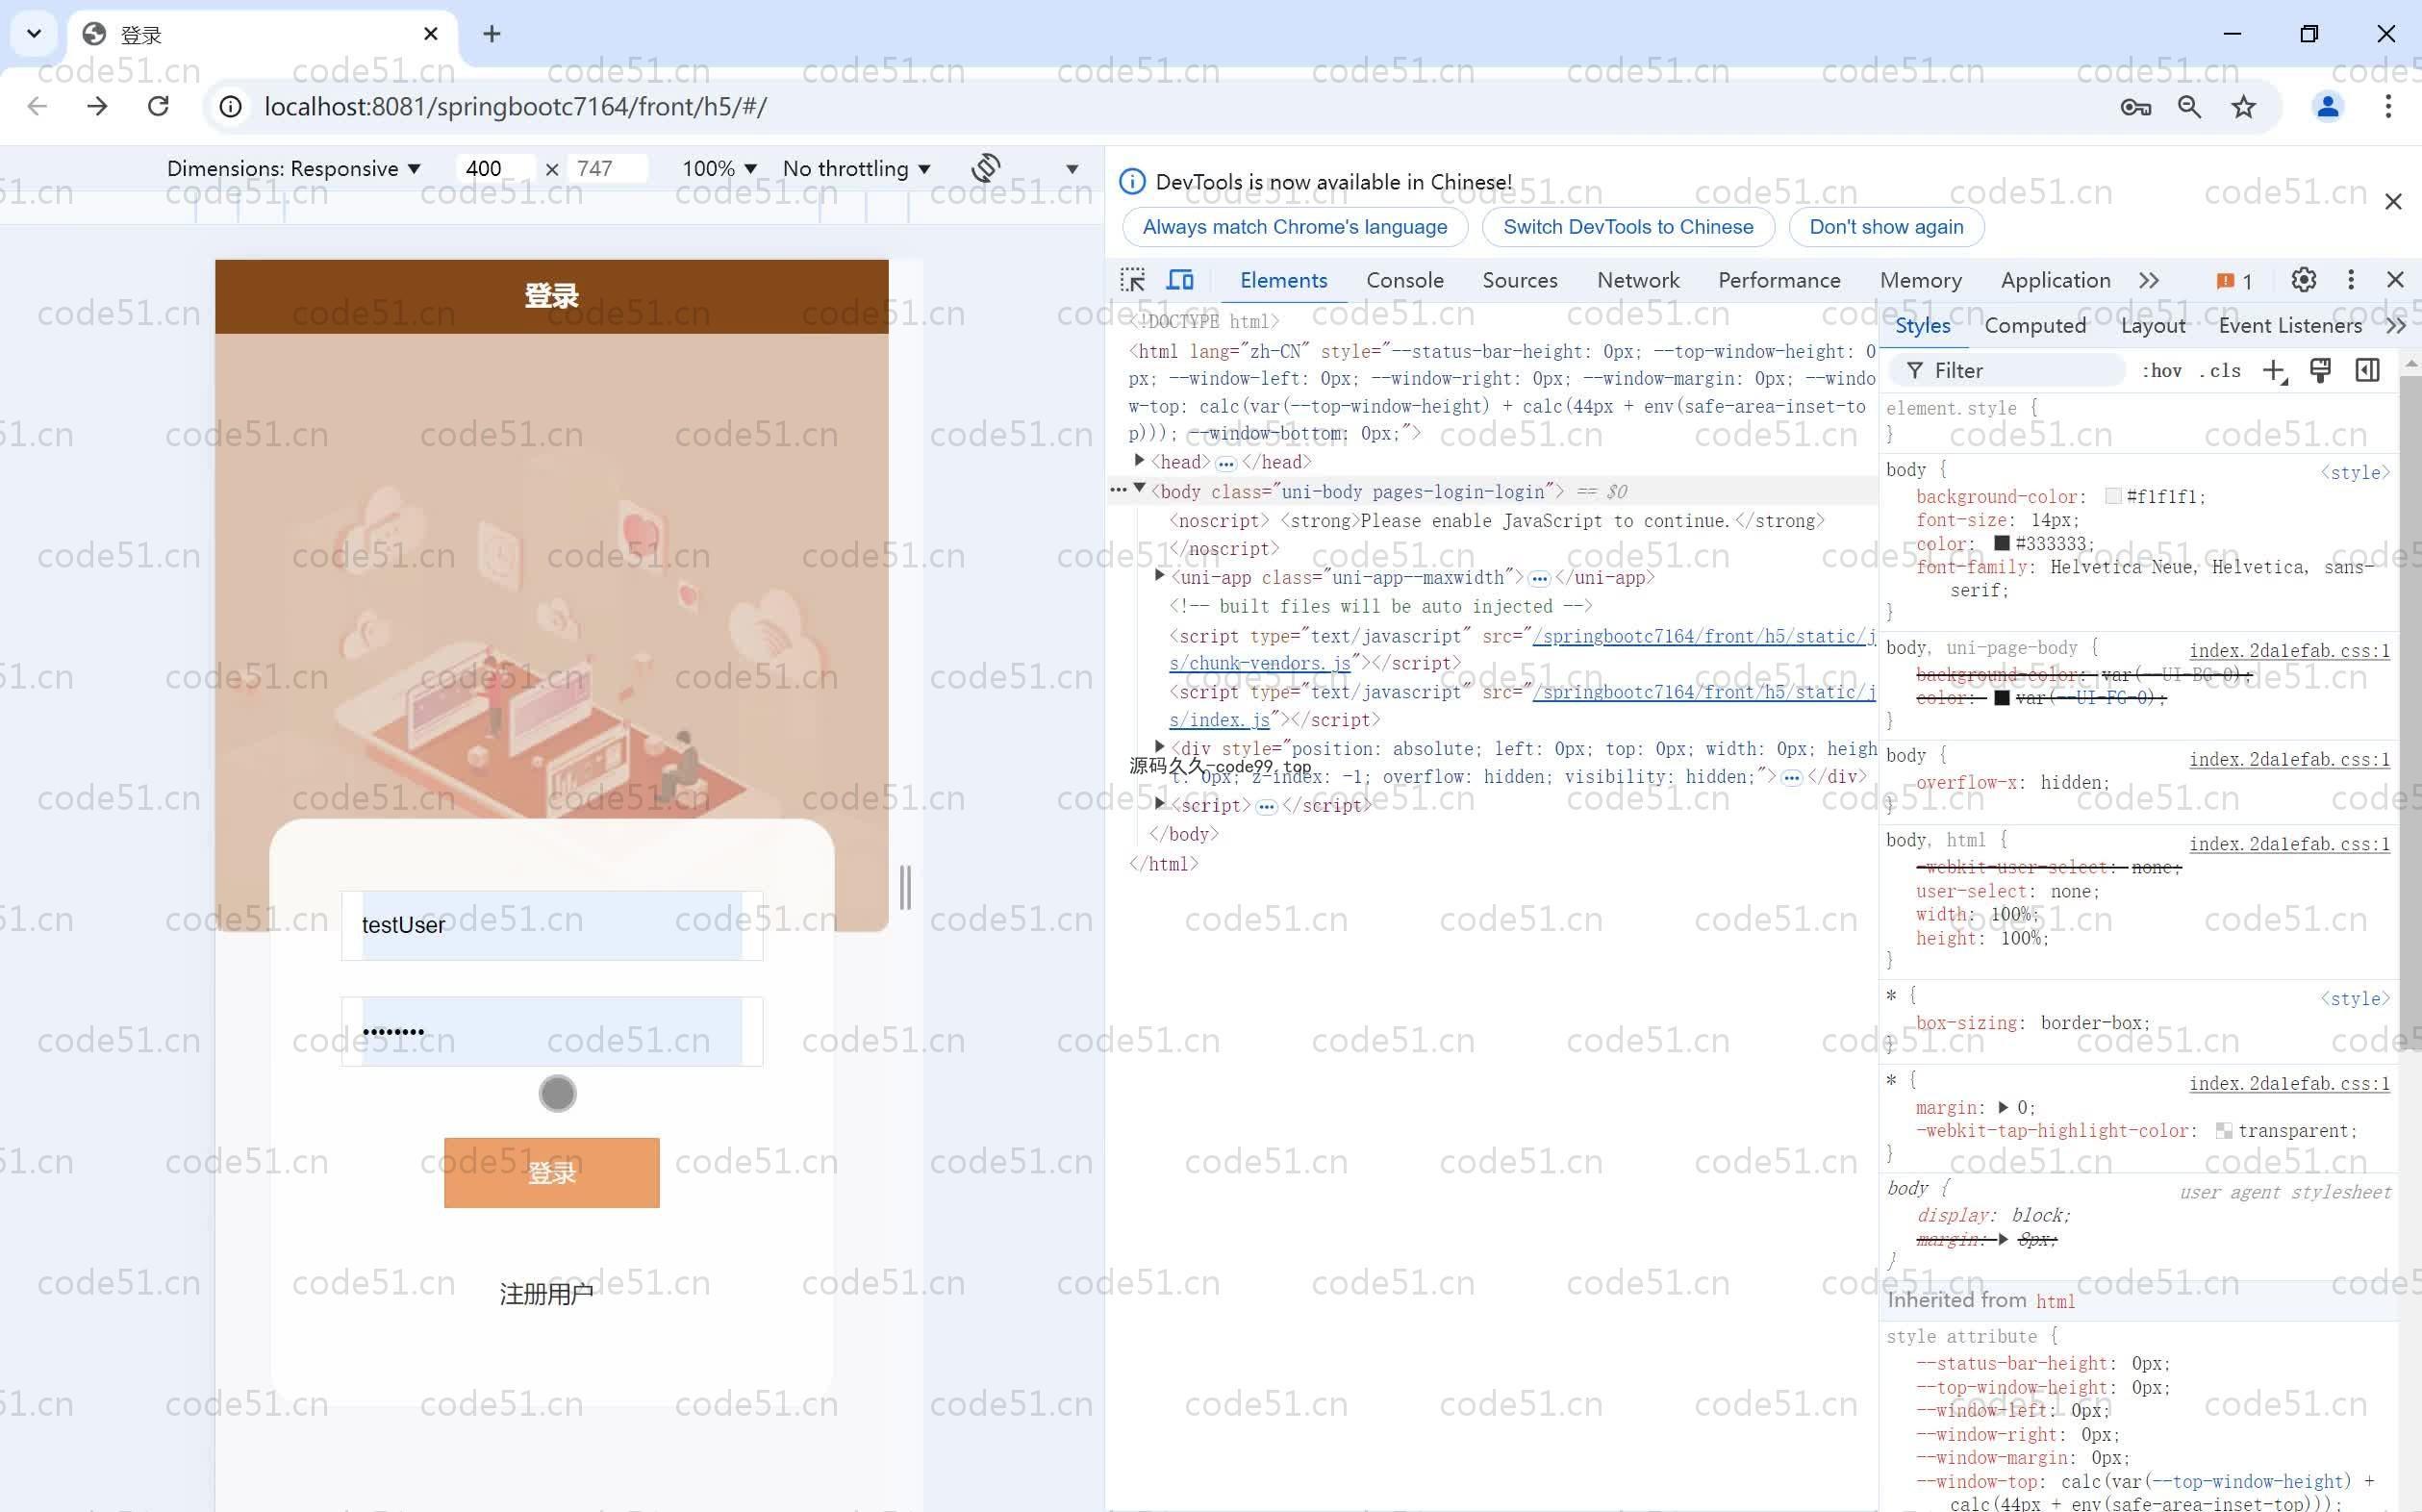Click the username field containing testUser
Viewport: 2422px width, 1512px height.
pyautogui.click(x=552, y=925)
